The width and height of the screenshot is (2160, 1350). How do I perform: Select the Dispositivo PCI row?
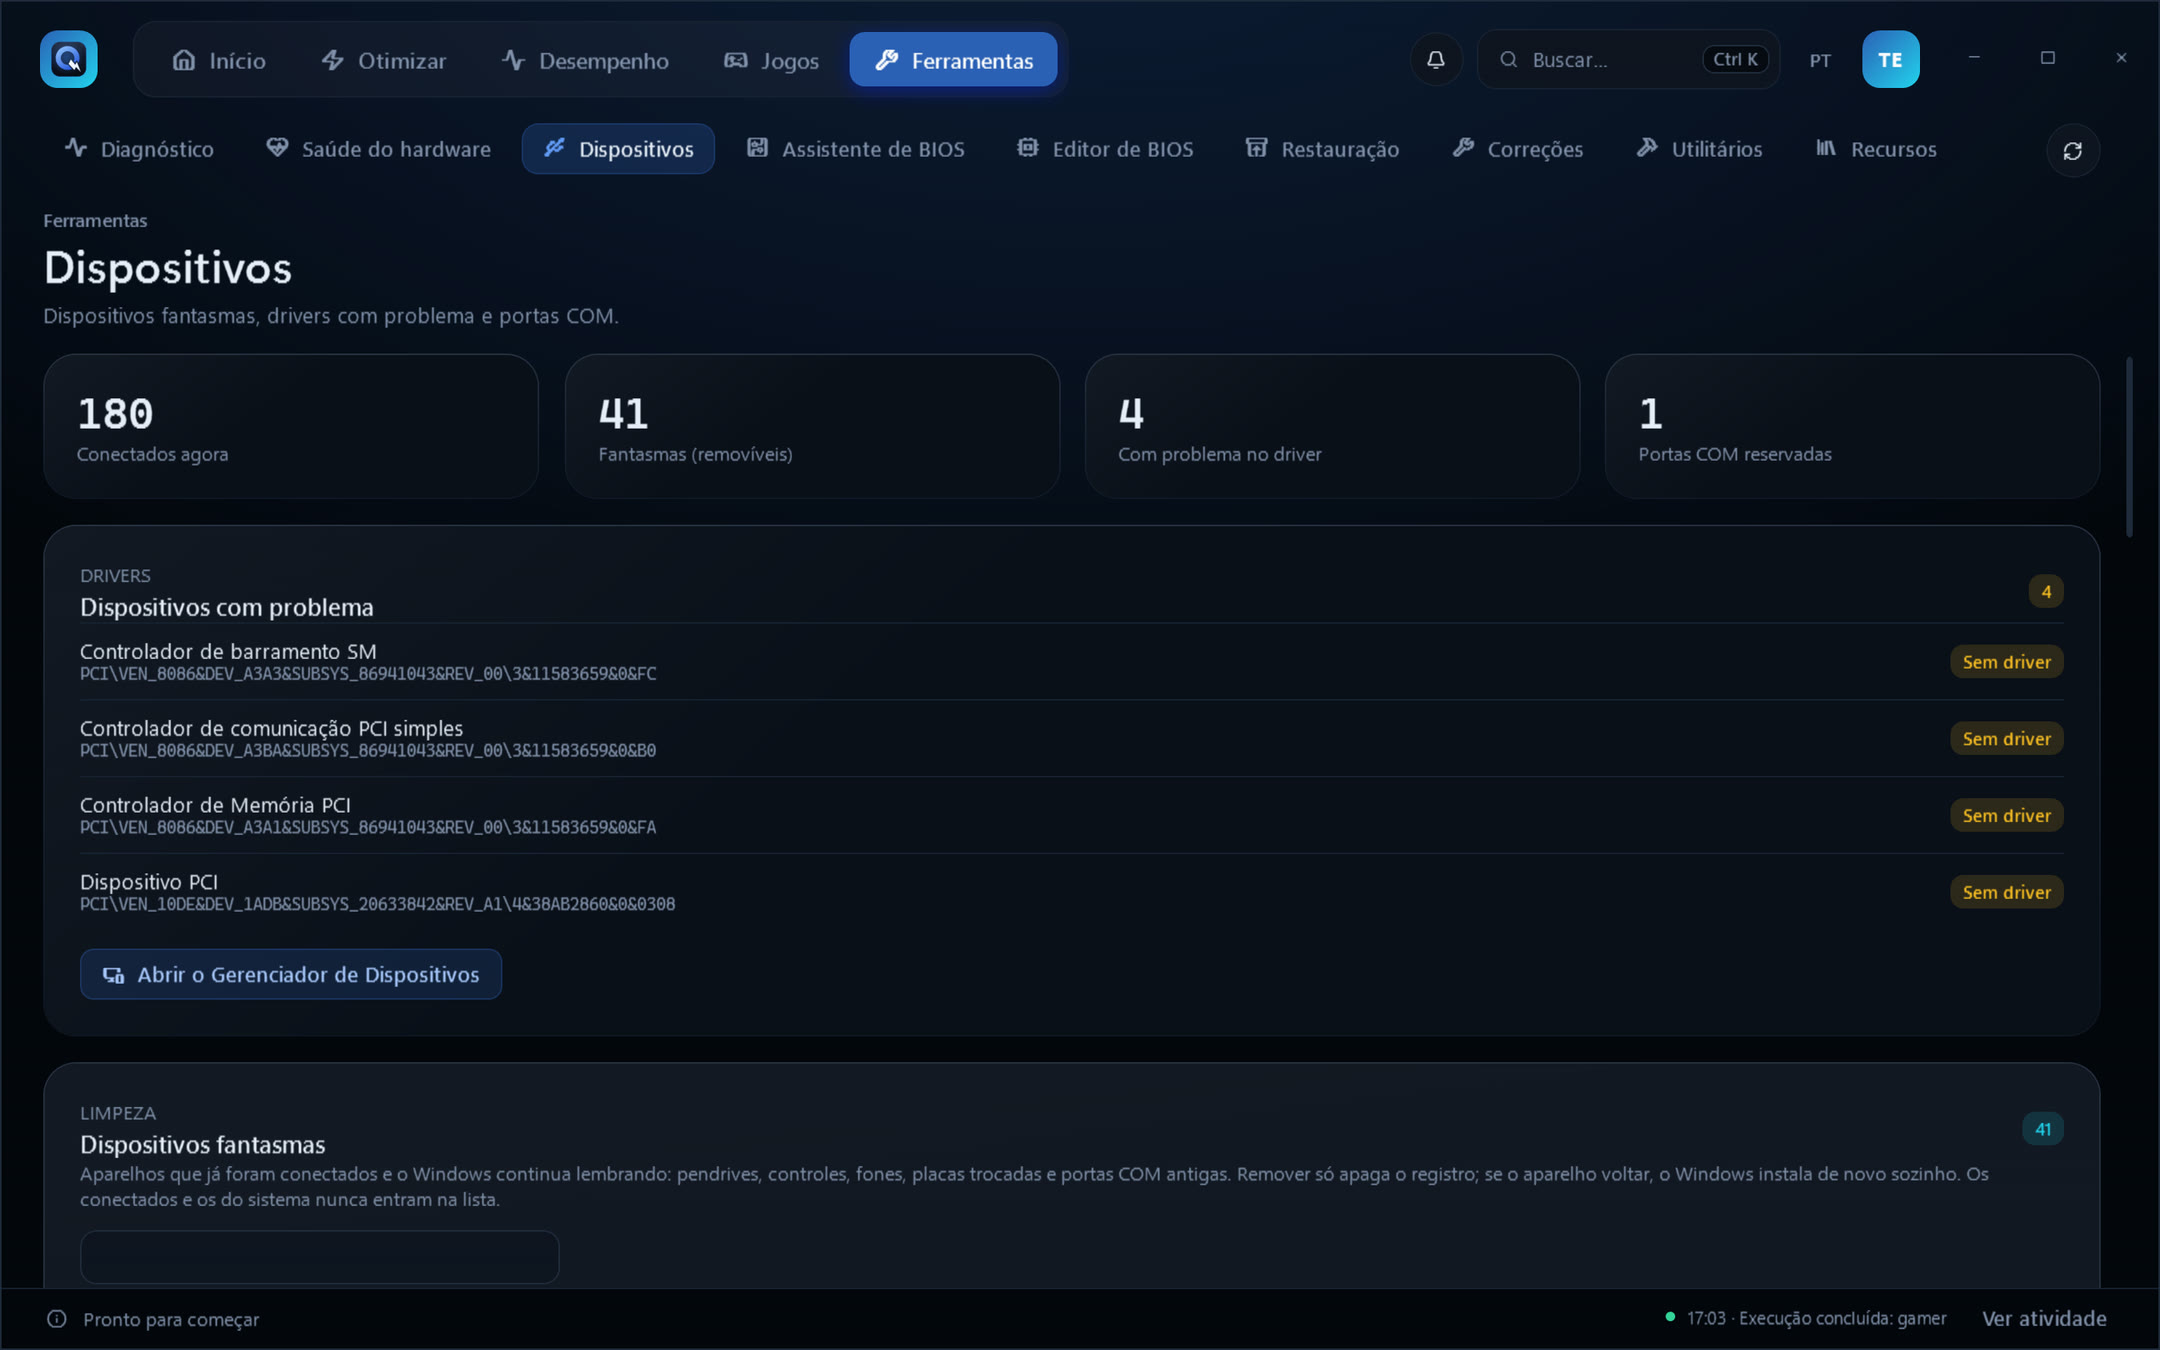[1071, 892]
